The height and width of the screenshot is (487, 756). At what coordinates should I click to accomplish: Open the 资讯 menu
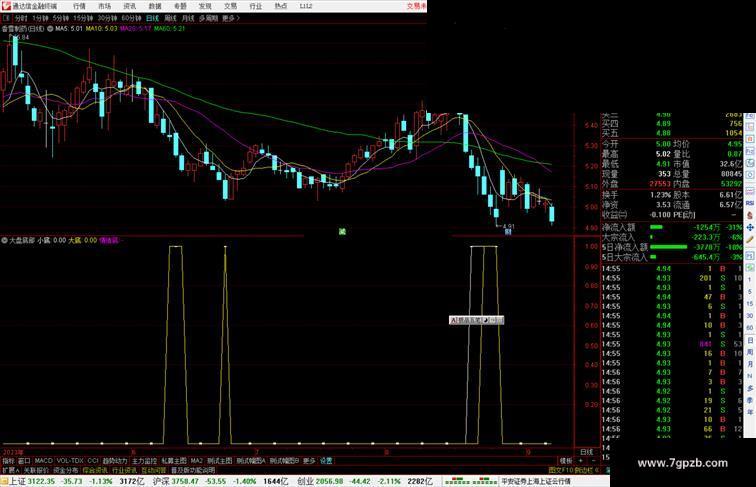129,6
